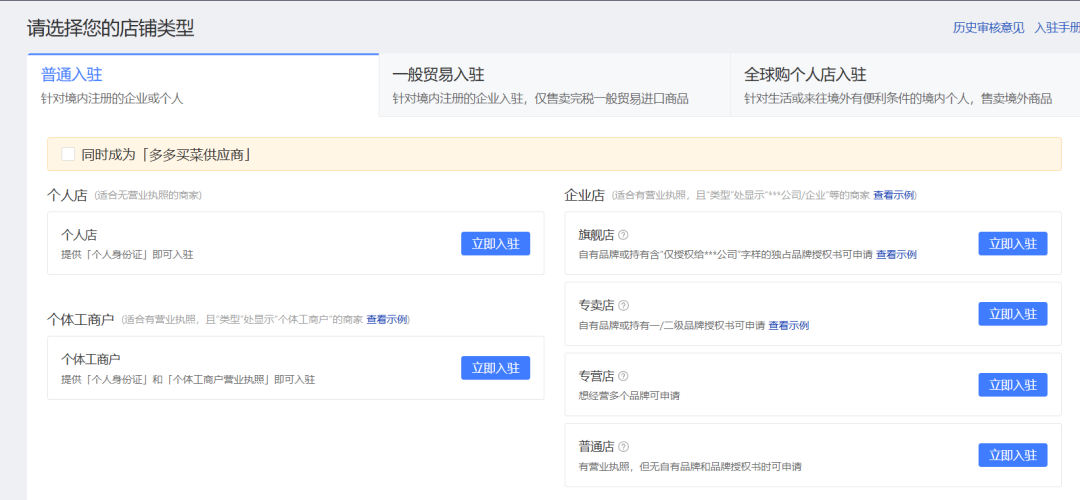Image resolution: width=1080 pixels, height=500 pixels.
Task: Enable 同时成为多多买菜供应商 checkbox
Action: [x=68, y=154]
